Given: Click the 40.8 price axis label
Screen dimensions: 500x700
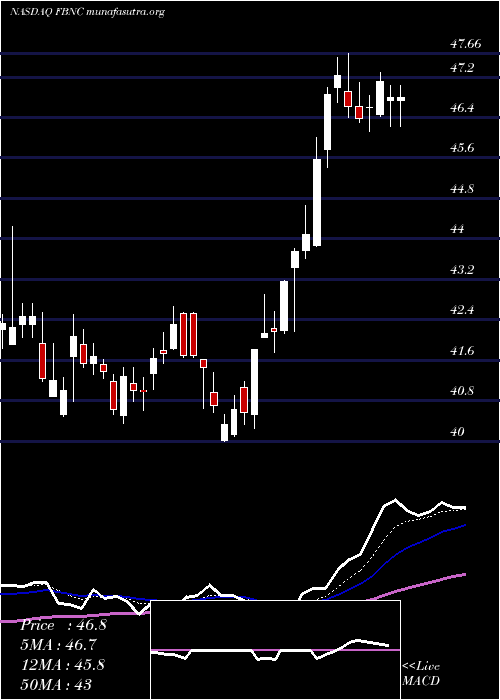Looking at the screenshot, I should pyautogui.click(x=463, y=391).
